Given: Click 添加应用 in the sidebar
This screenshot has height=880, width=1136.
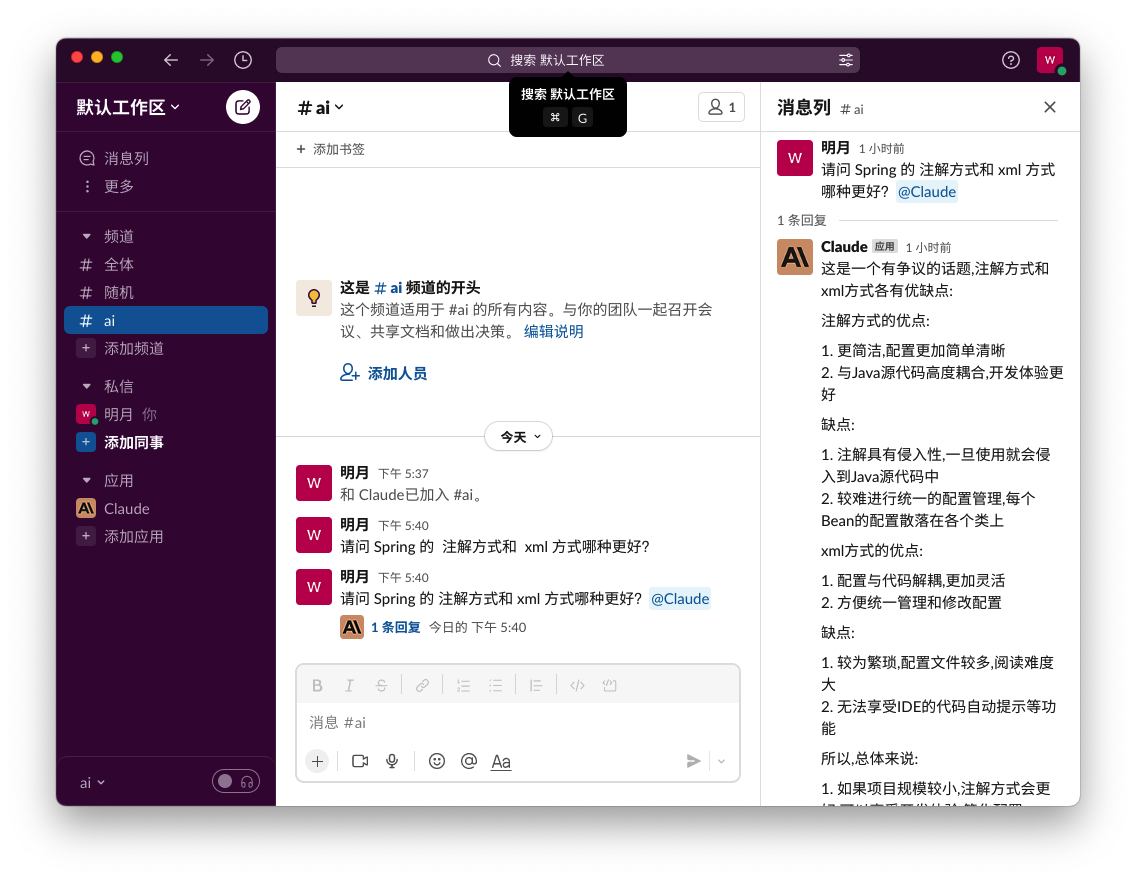Looking at the screenshot, I should (166, 537).
